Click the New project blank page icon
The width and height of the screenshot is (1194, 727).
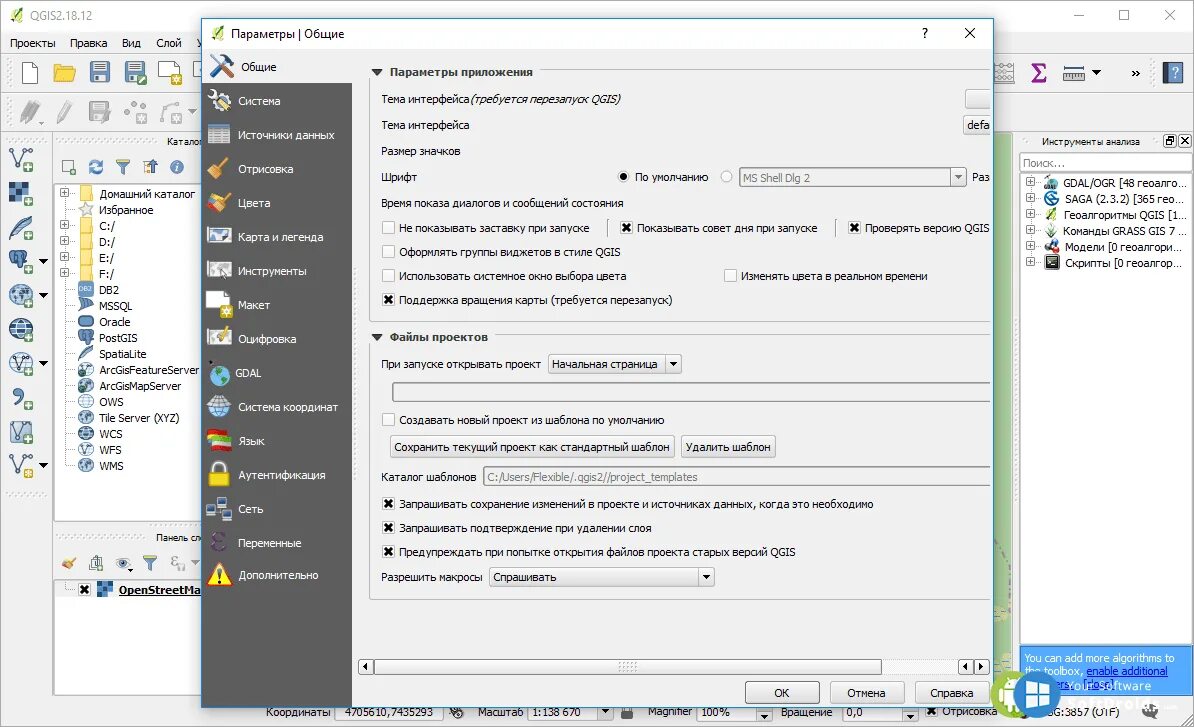30,72
